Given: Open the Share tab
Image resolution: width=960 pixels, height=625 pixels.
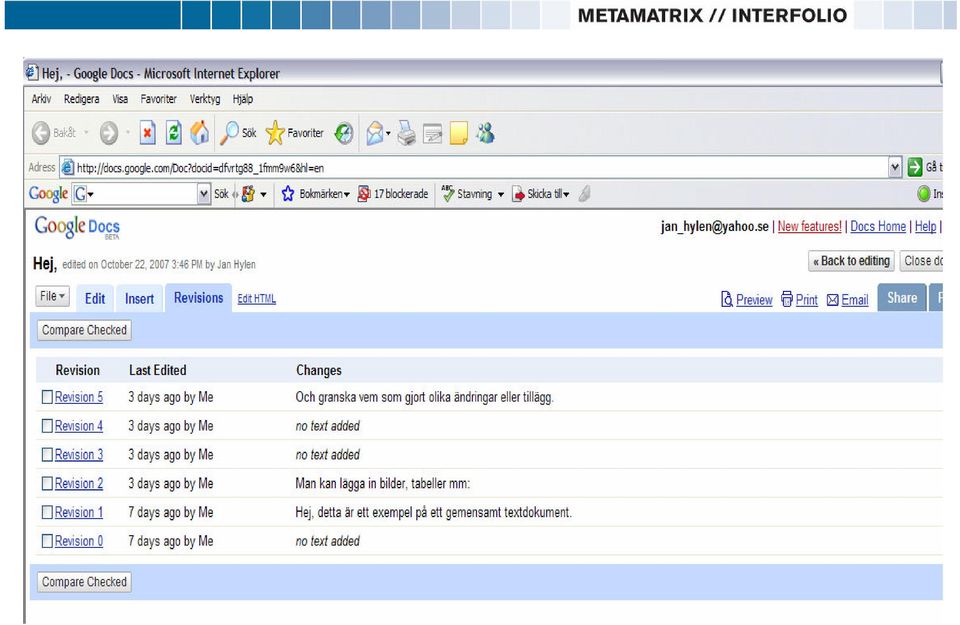Looking at the screenshot, I should [902, 298].
